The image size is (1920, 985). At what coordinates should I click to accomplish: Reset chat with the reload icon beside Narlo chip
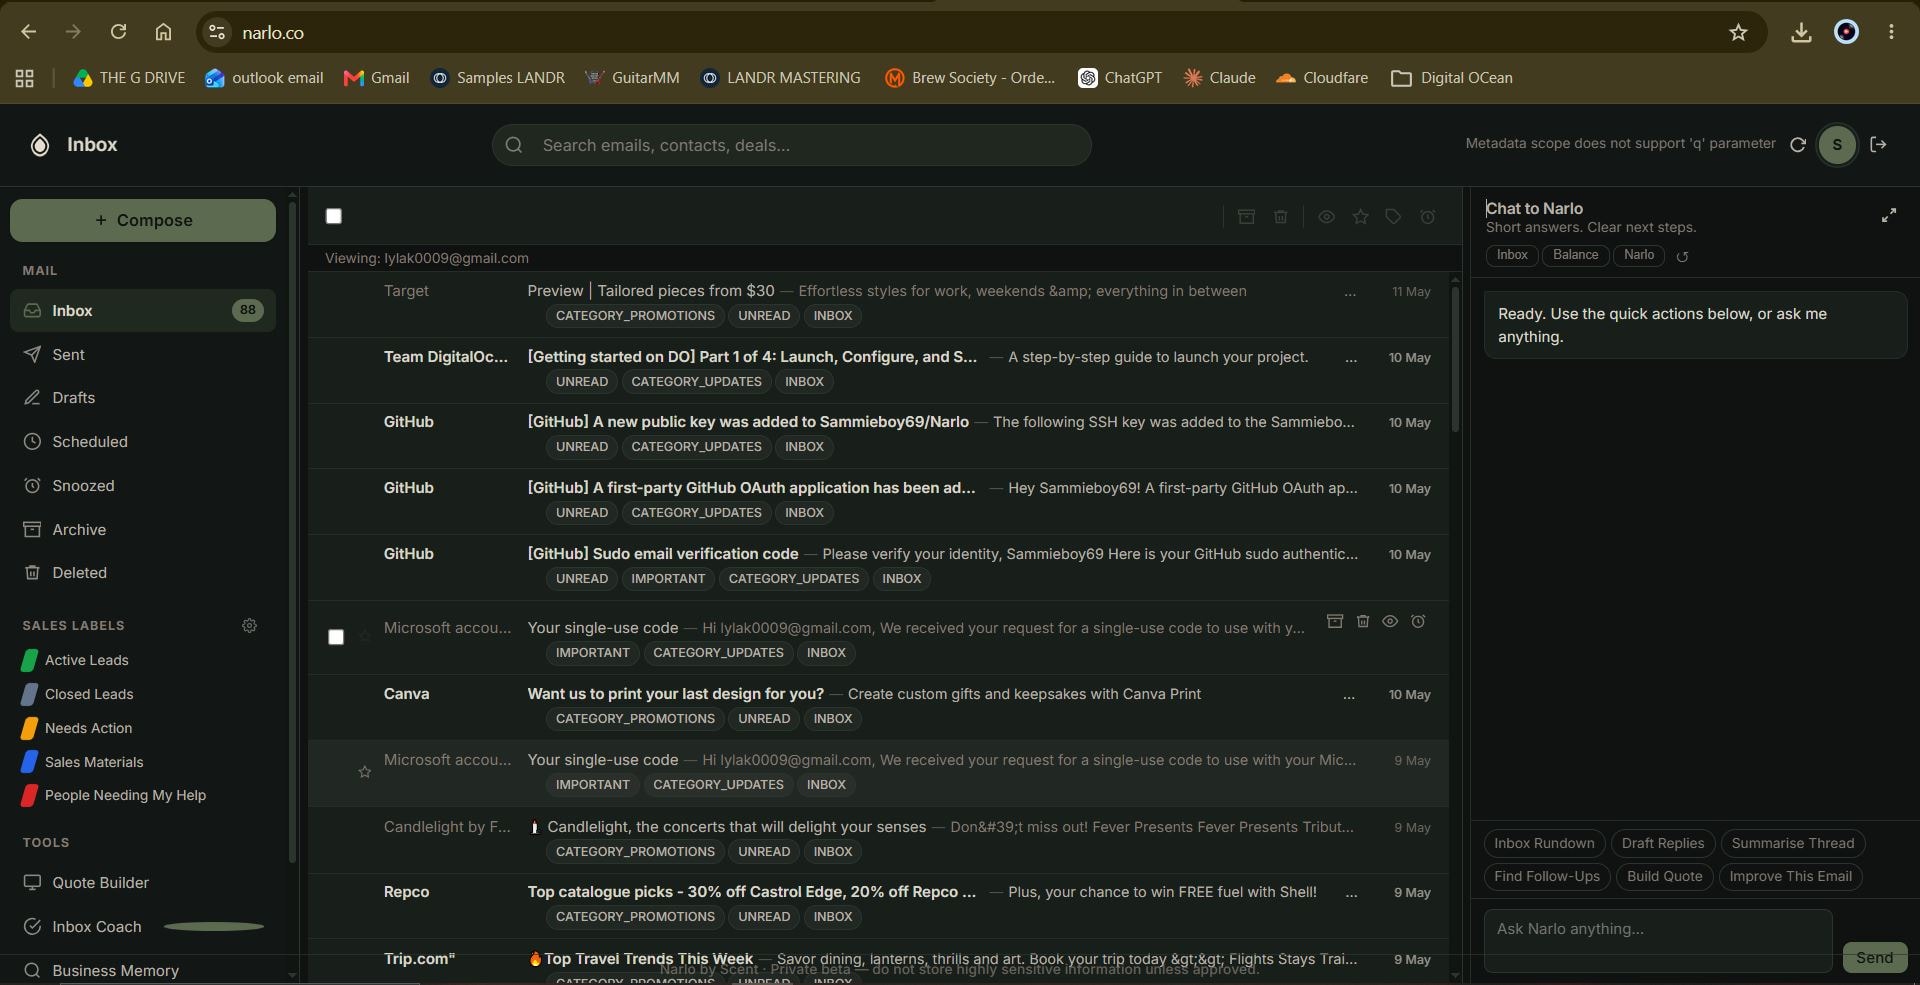[1682, 257]
